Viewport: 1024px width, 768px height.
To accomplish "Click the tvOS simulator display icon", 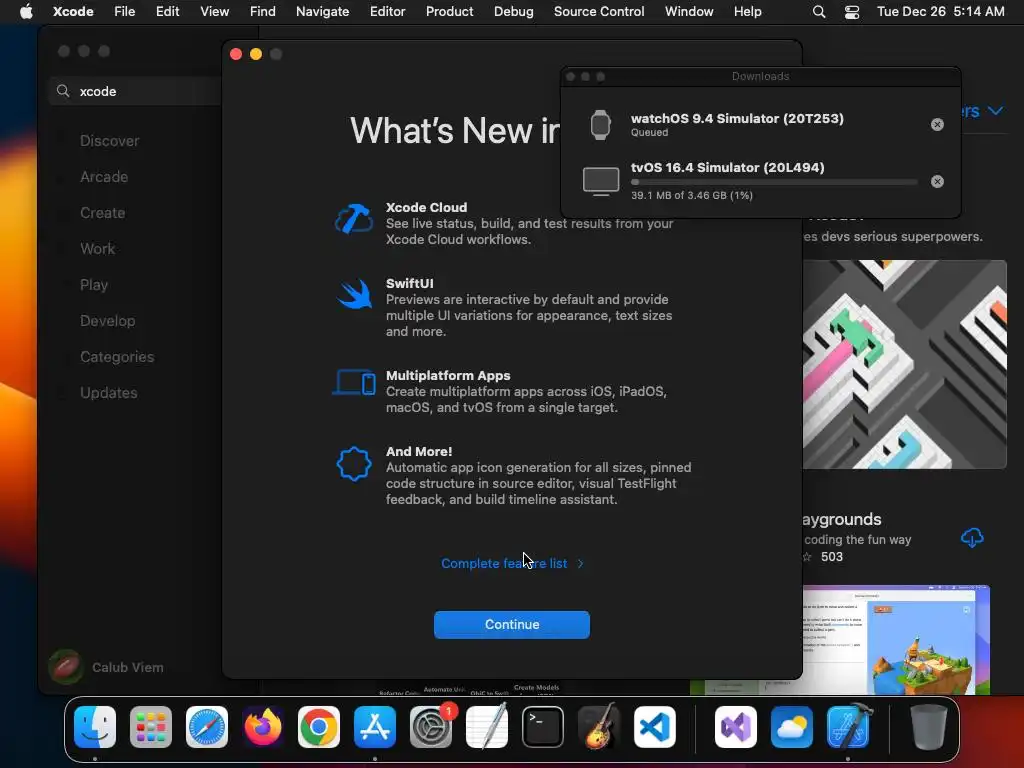I will [x=601, y=181].
